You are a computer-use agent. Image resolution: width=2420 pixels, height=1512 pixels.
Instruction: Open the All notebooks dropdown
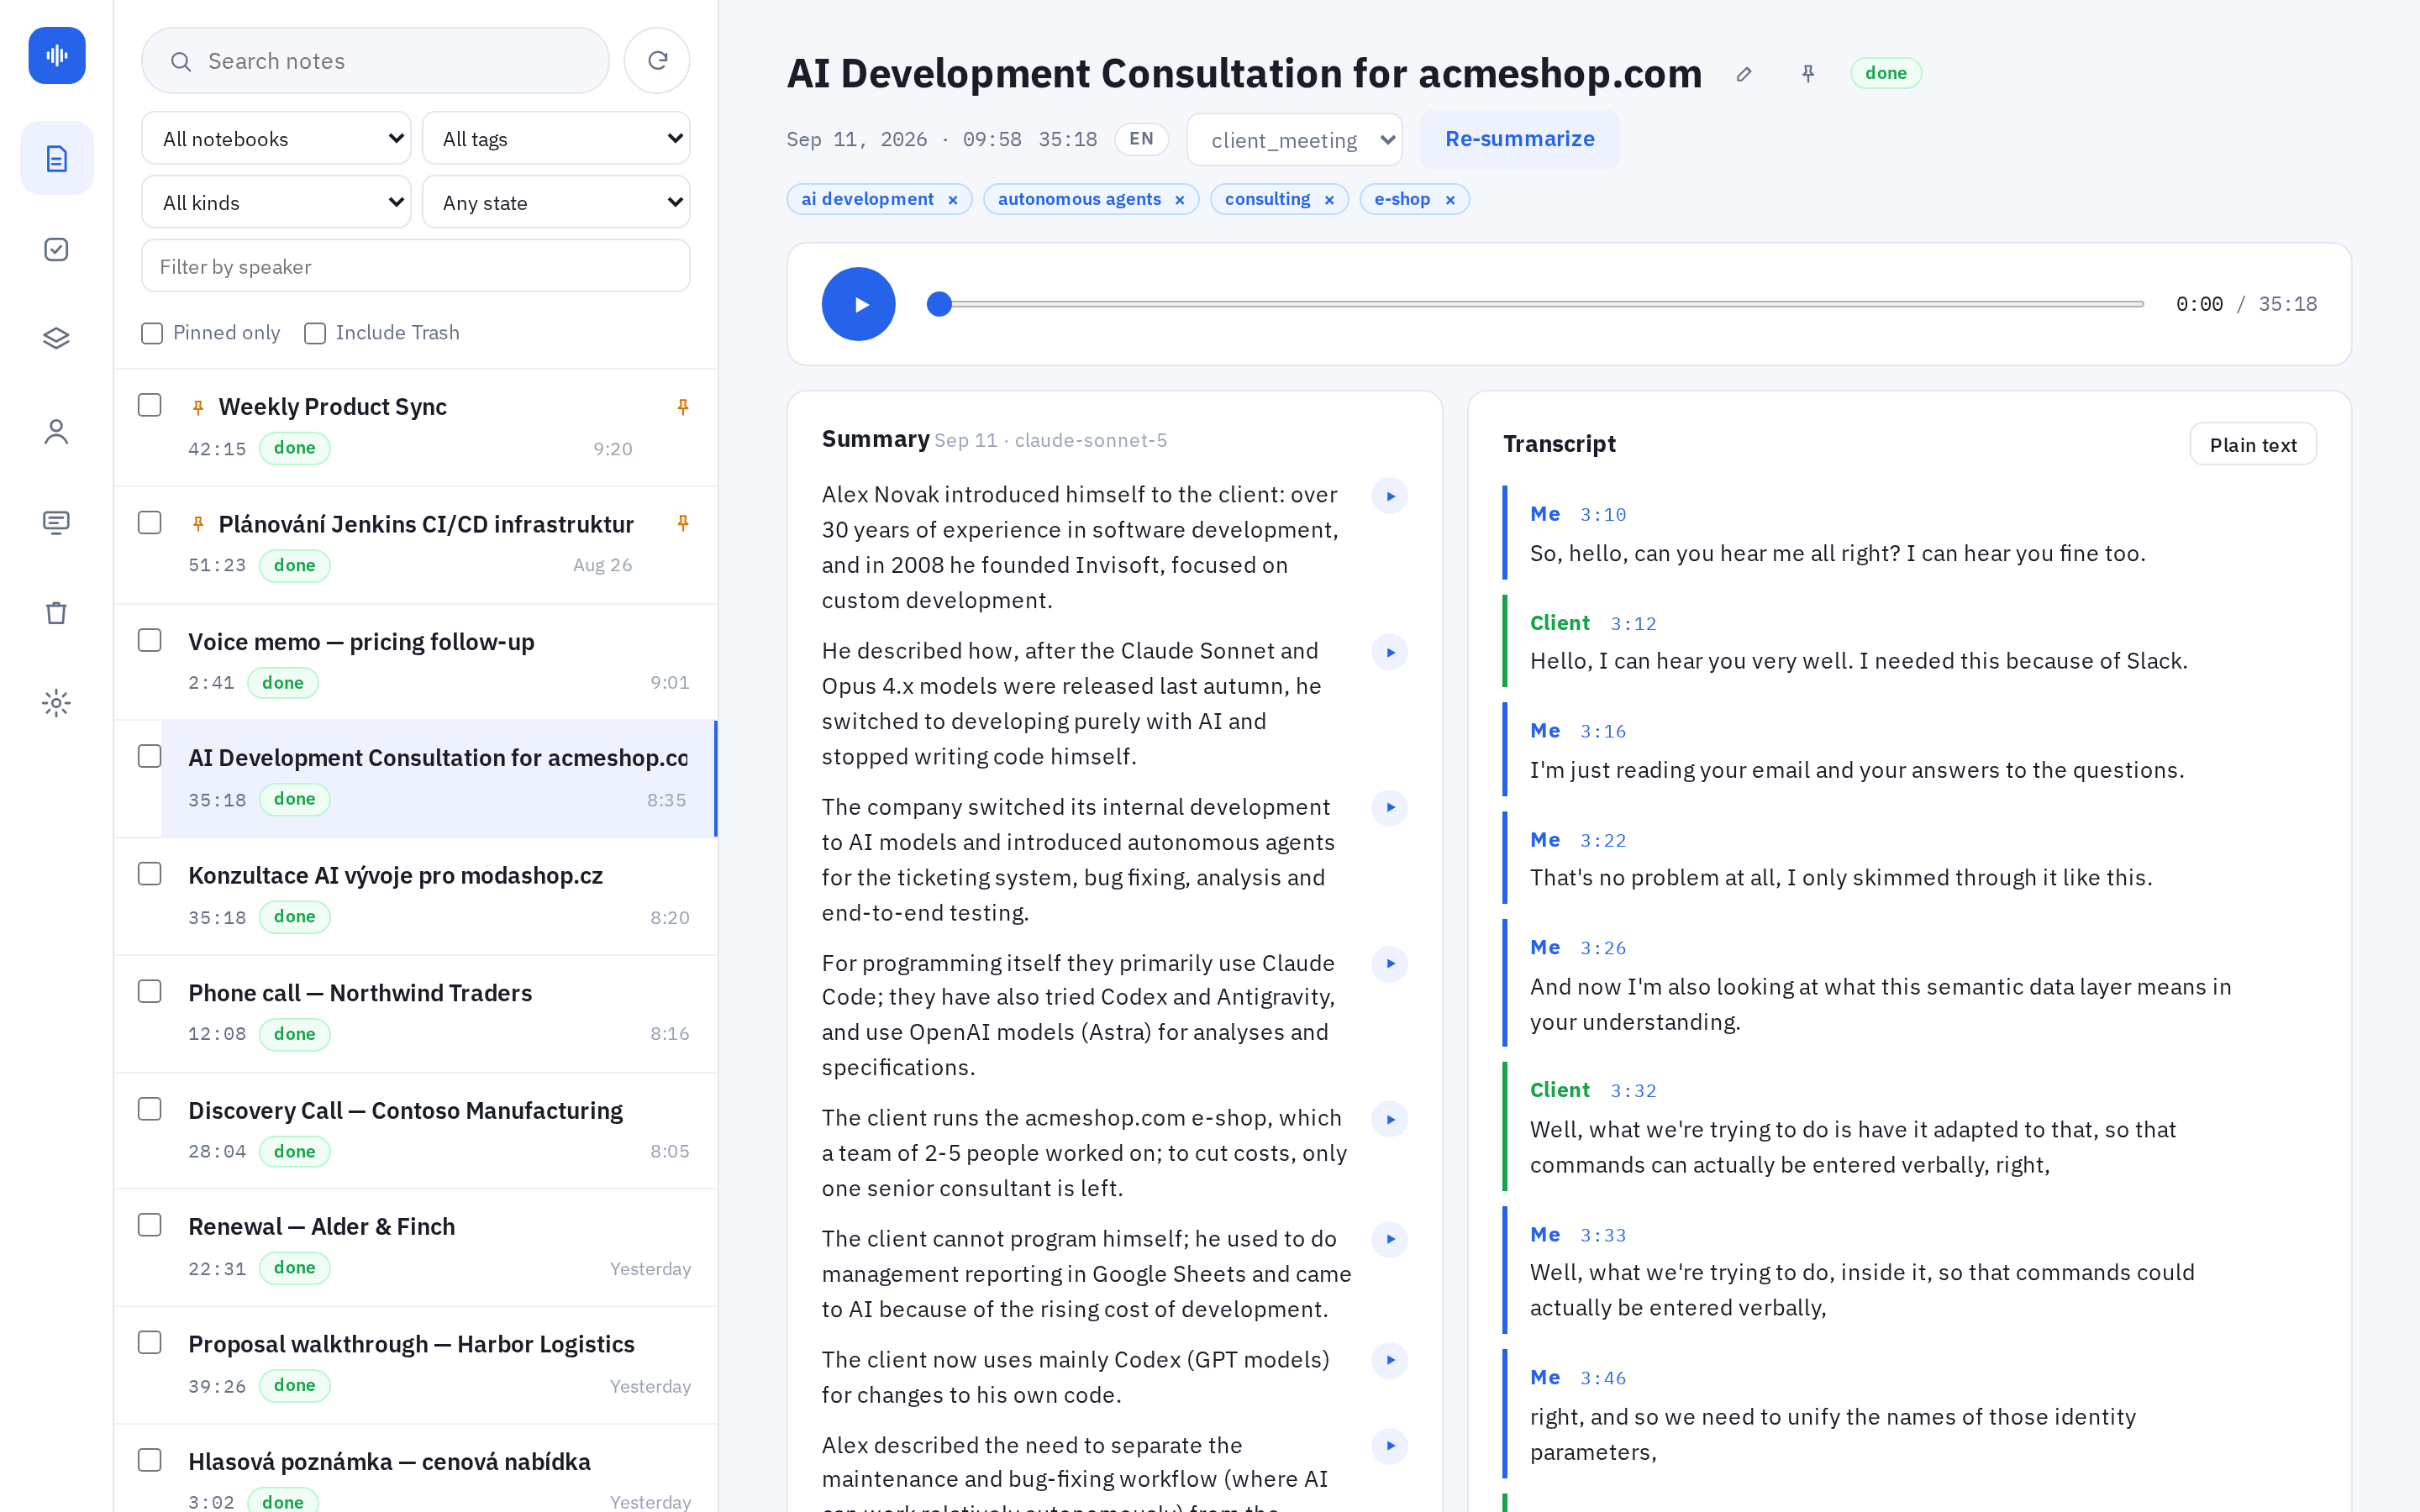click(276, 139)
